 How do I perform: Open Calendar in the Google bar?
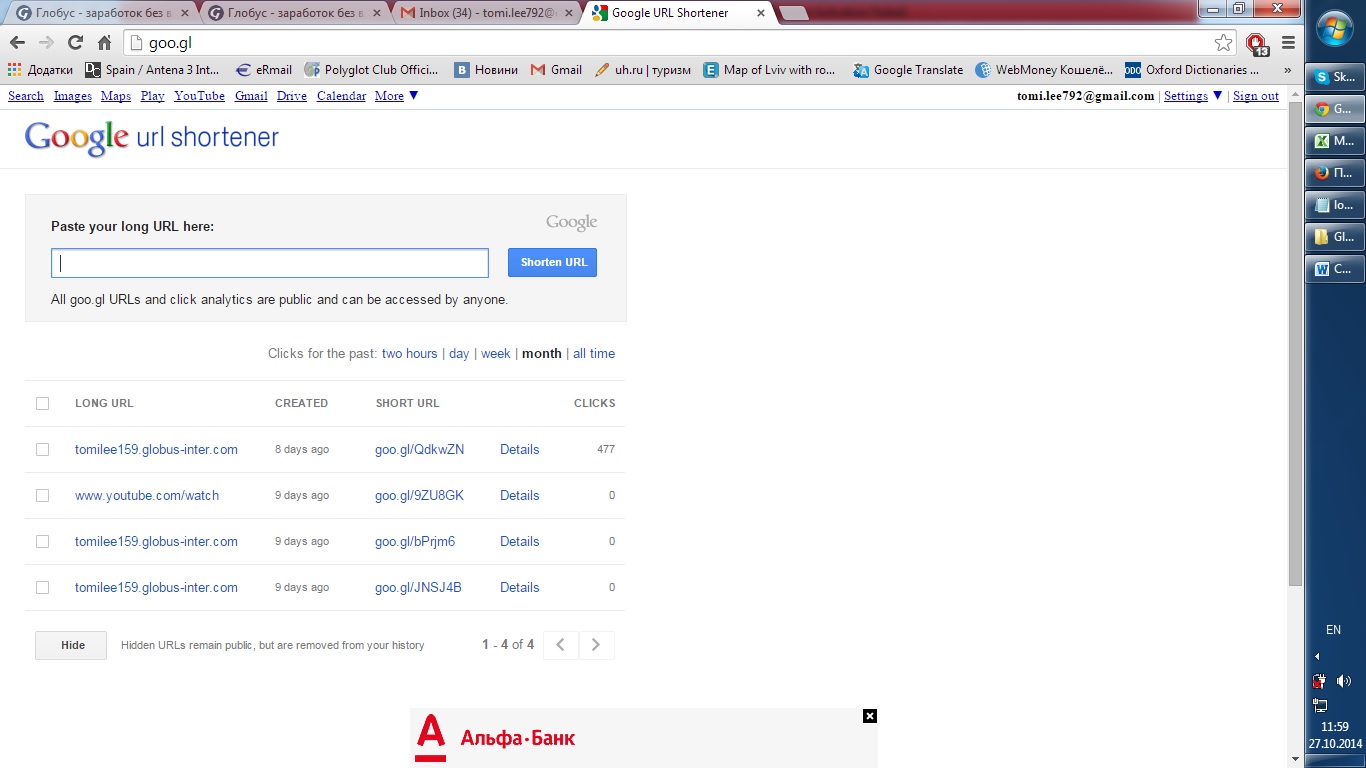[342, 96]
